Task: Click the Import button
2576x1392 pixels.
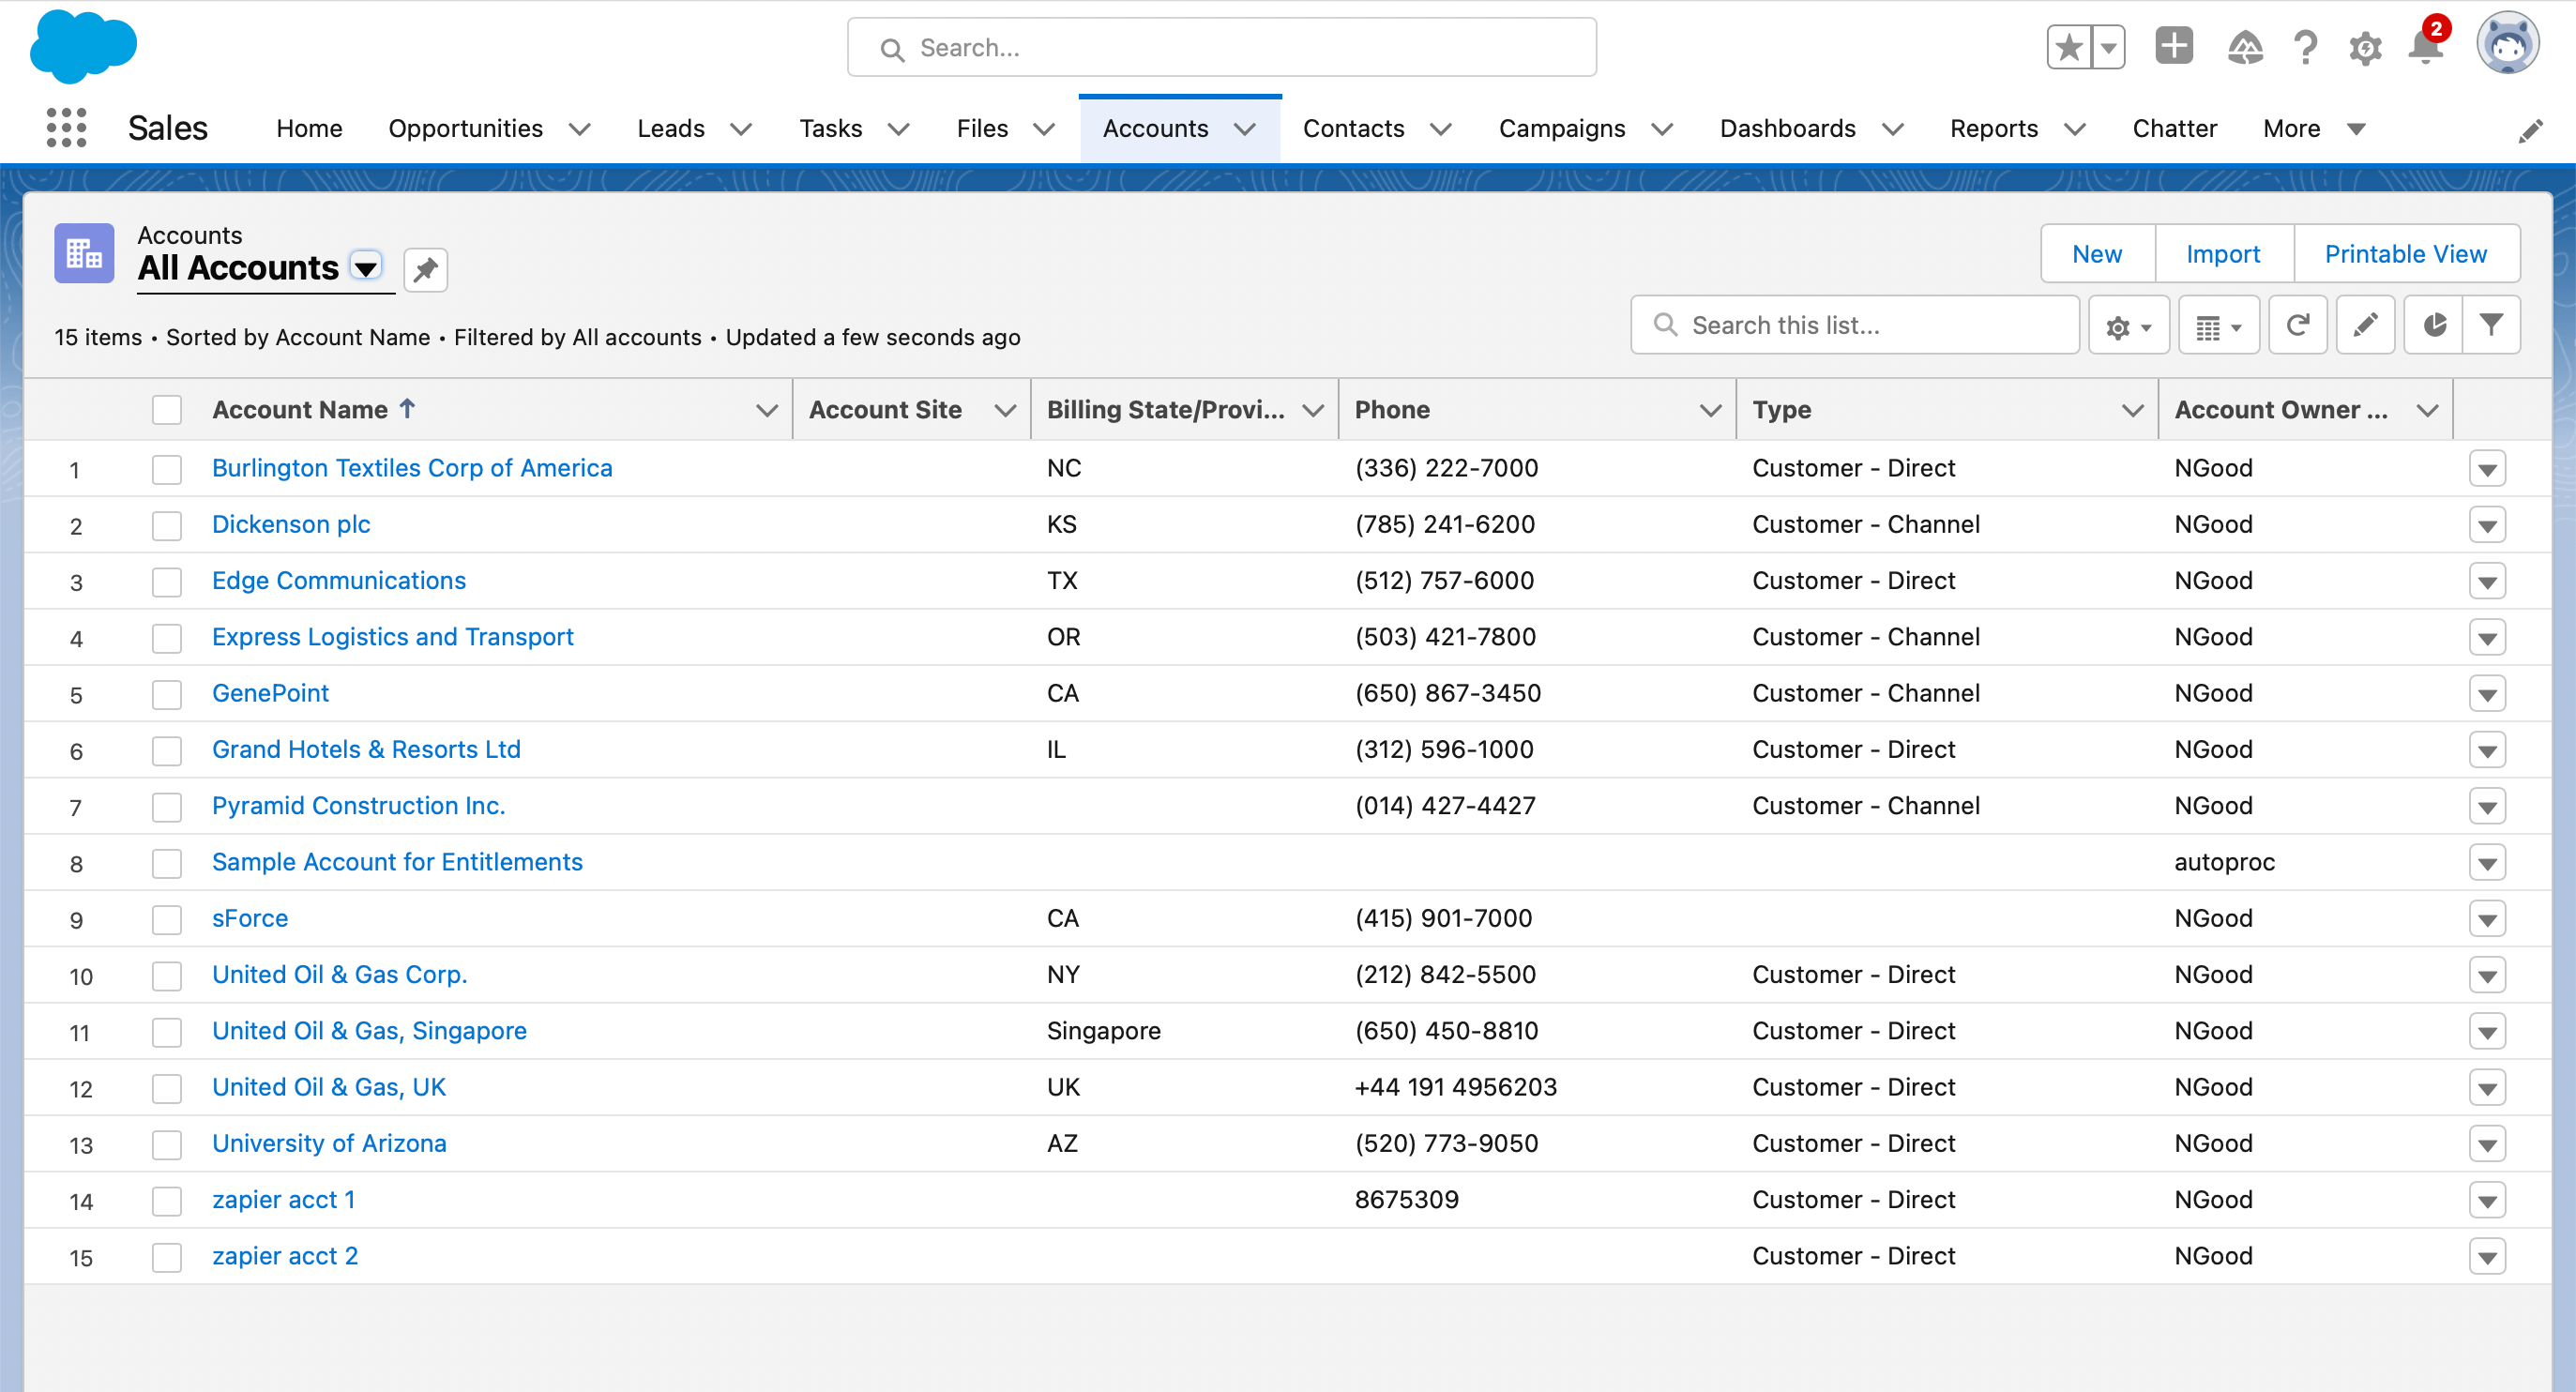Action: click(x=2223, y=254)
